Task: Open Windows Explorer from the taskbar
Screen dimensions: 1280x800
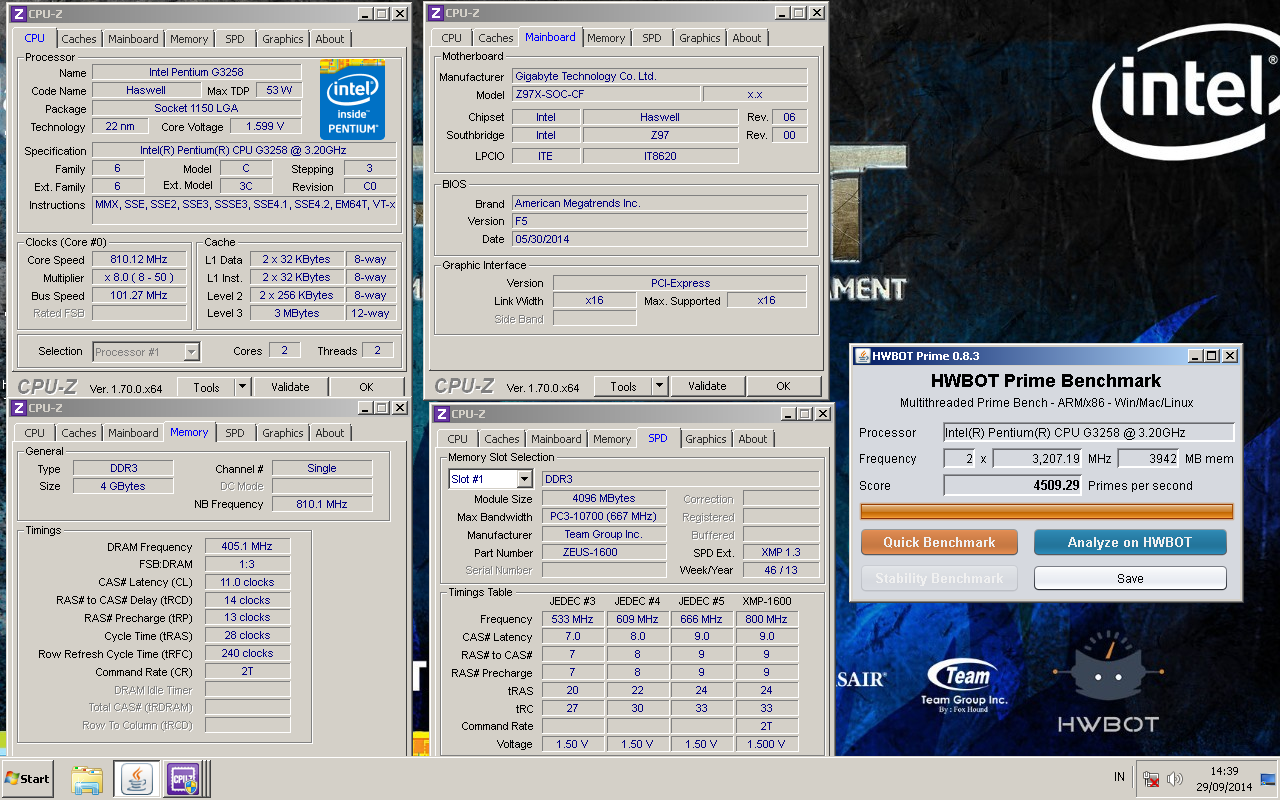Action: click(x=87, y=778)
